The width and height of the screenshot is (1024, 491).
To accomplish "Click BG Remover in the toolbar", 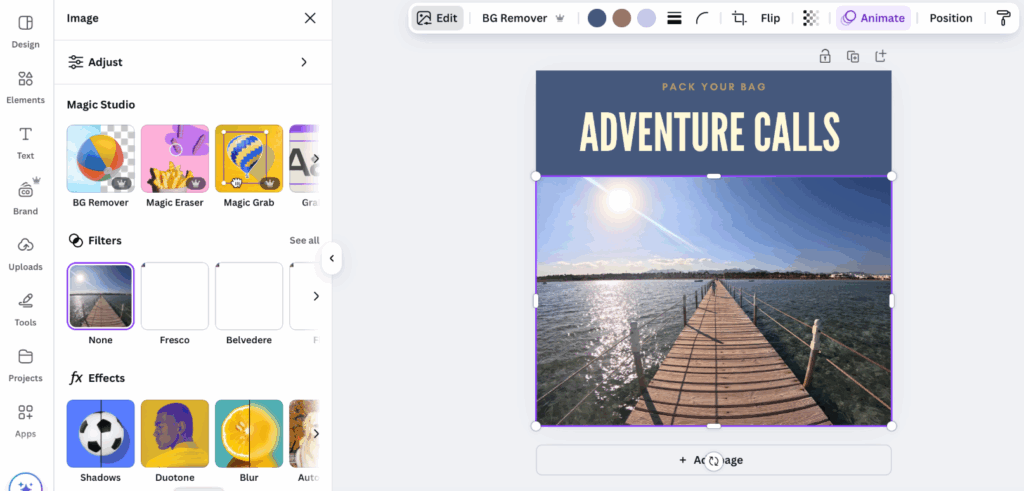I will [522, 18].
